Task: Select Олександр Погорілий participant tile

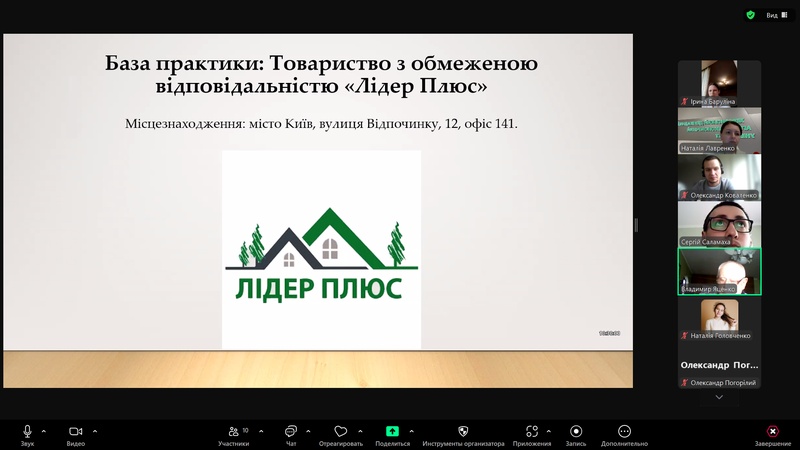Action: [x=719, y=365]
